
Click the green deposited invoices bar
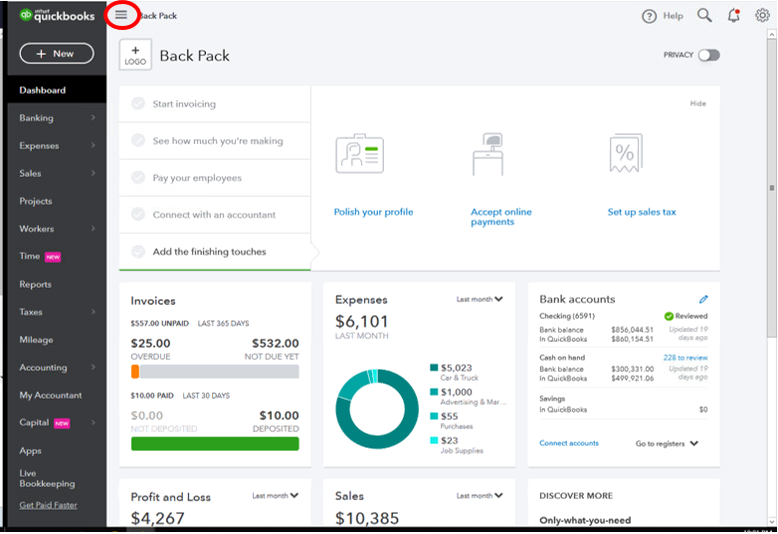(215, 444)
